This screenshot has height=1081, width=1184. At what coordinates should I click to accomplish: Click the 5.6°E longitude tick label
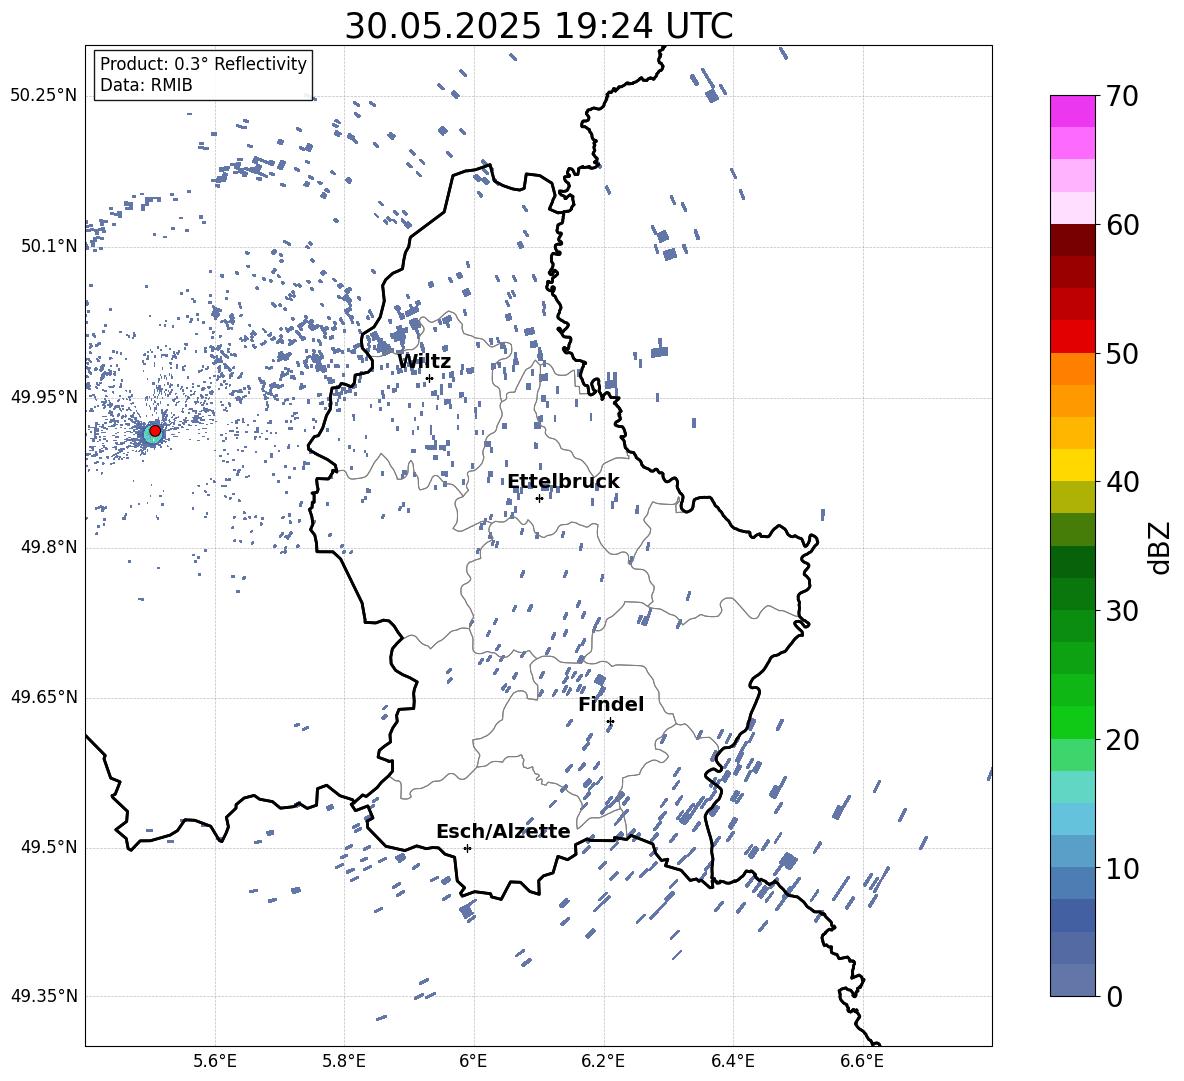click(x=215, y=1061)
